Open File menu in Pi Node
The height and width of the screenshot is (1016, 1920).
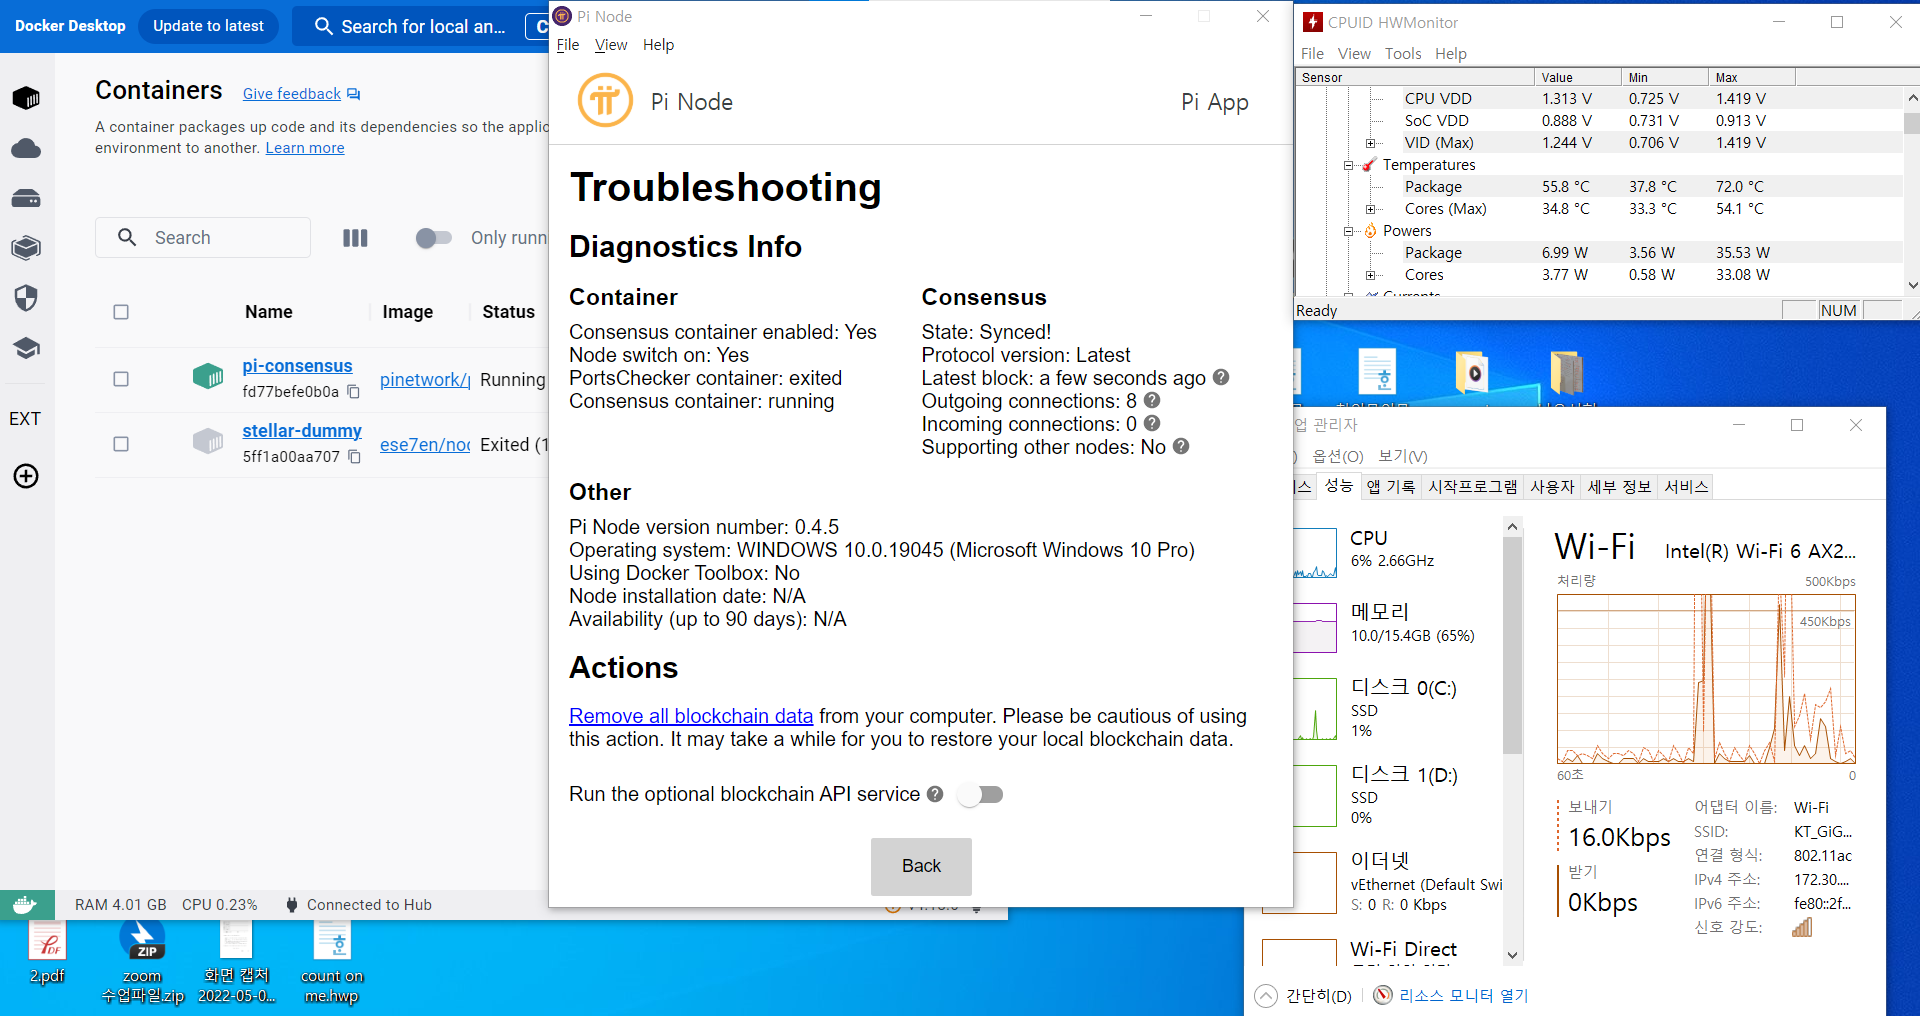pos(568,45)
